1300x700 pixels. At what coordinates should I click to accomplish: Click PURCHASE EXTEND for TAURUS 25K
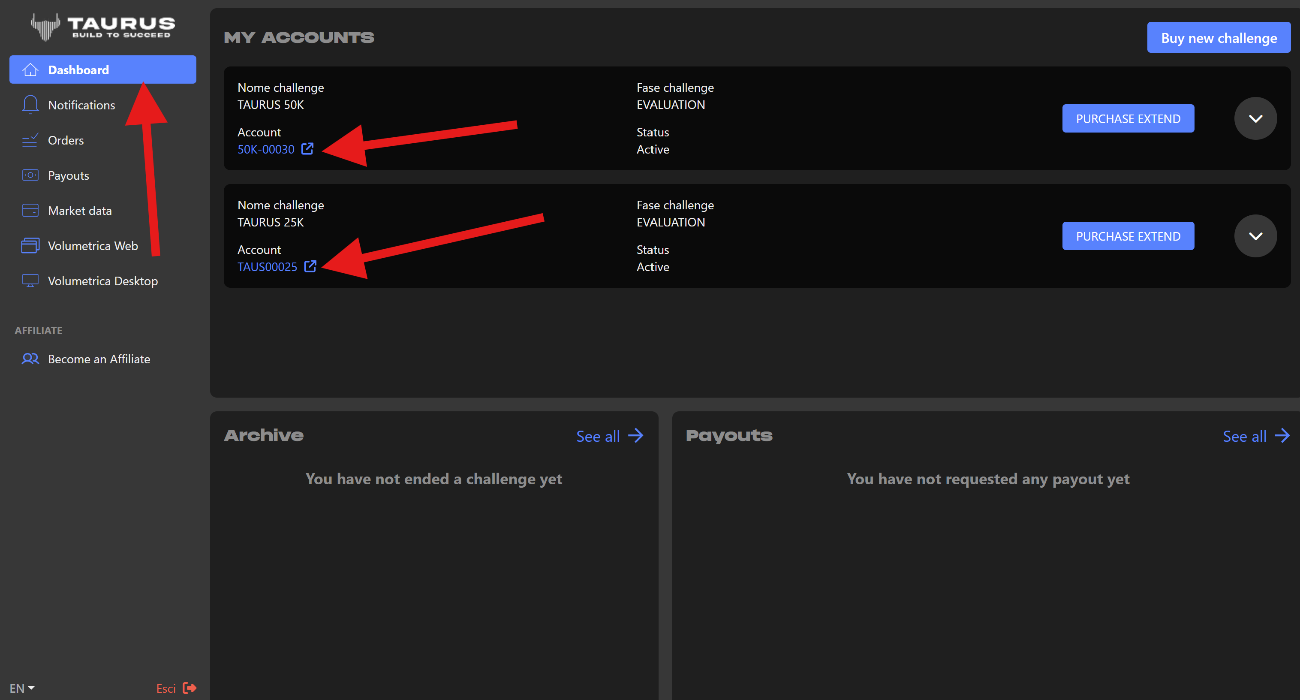(x=1128, y=236)
